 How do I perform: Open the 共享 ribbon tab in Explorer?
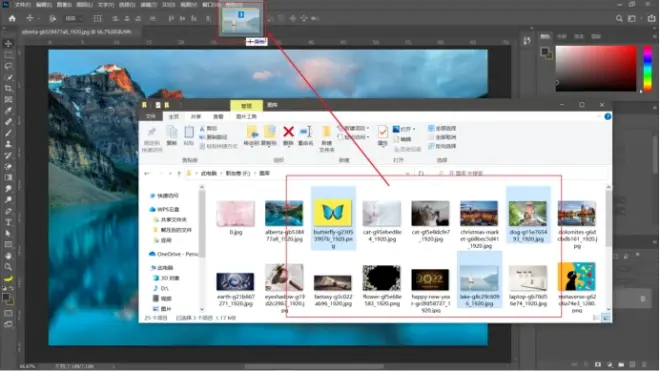(196, 117)
